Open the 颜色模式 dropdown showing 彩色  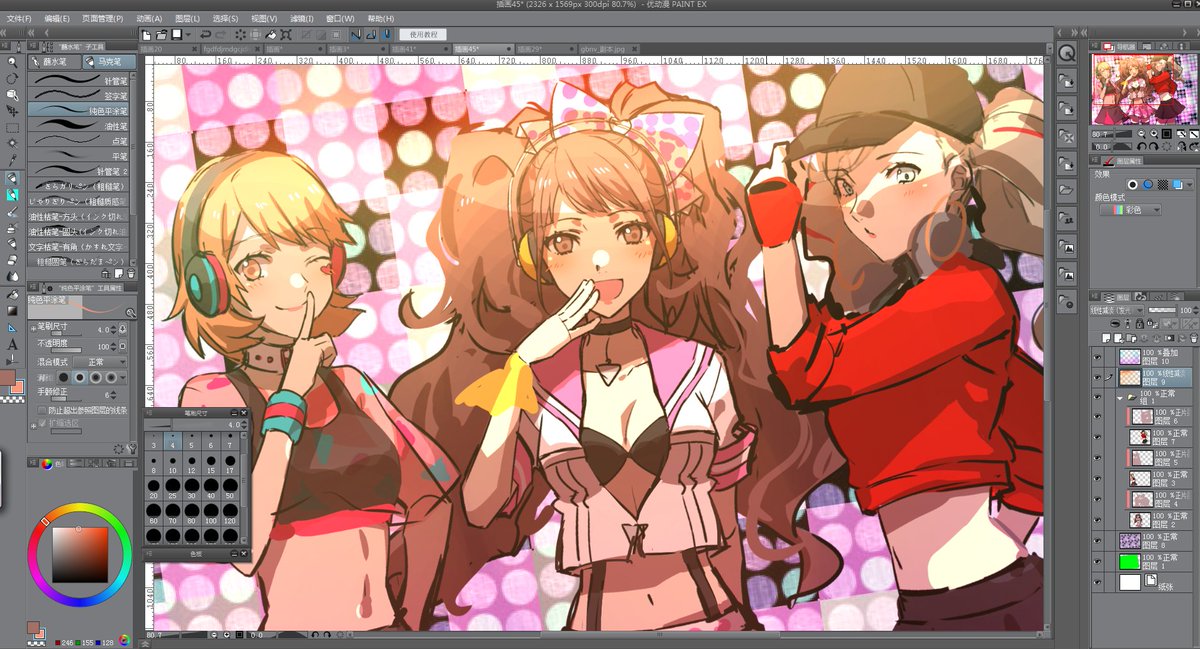tap(1130, 210)
